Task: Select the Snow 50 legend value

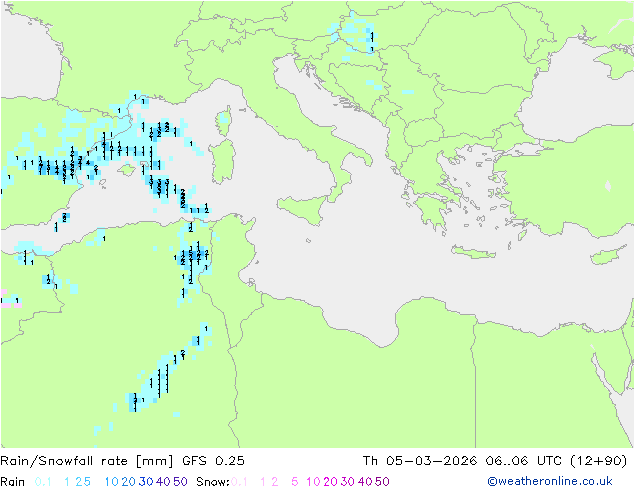Action: pos(383,482)
